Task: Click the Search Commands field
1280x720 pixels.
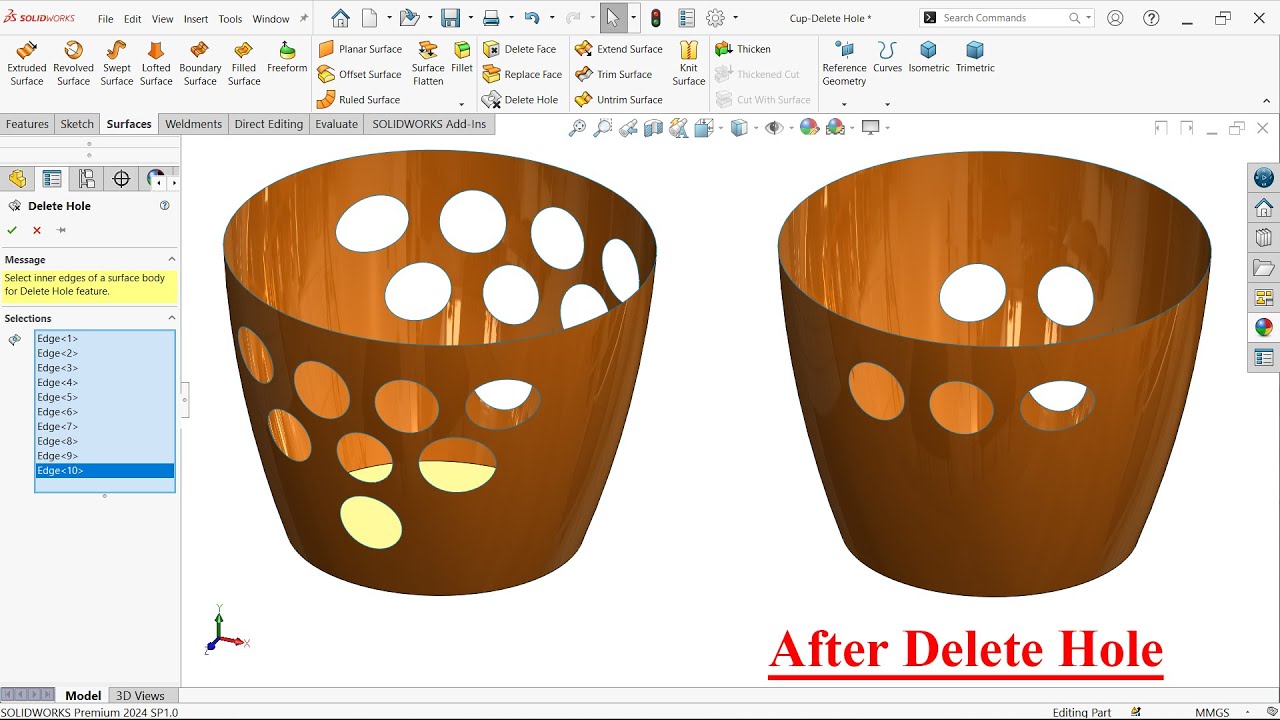Action: [1003, 18]
